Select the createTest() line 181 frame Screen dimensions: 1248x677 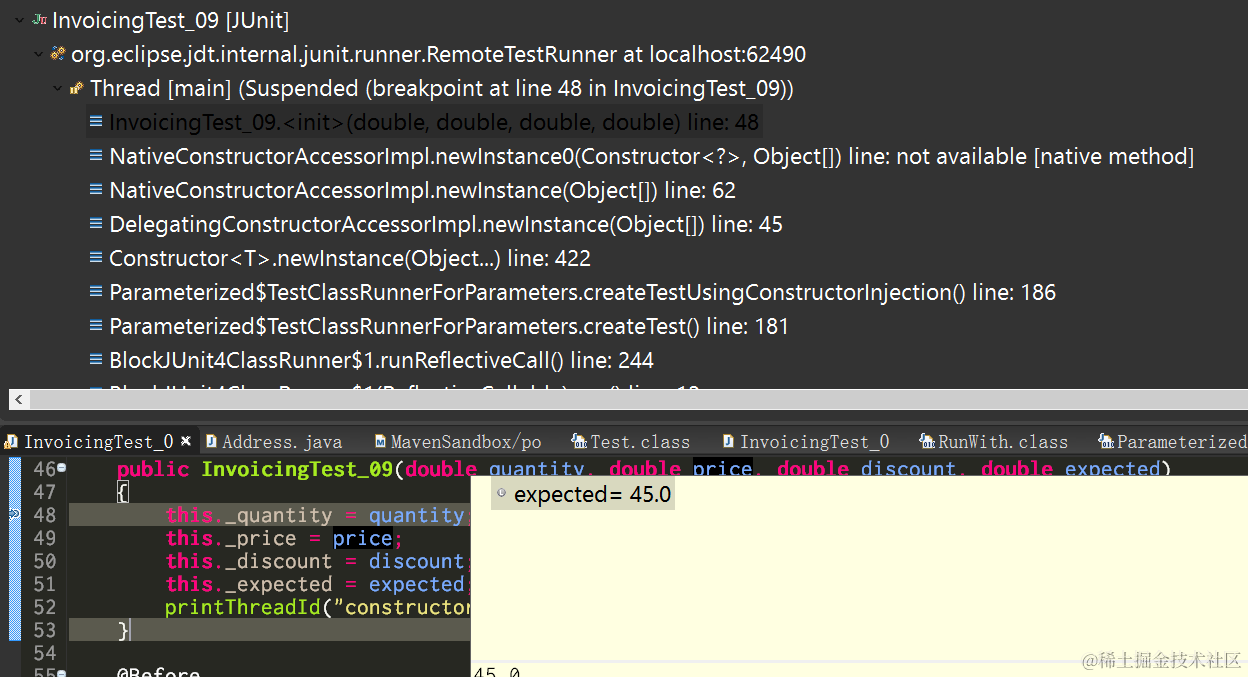(449, 326)
